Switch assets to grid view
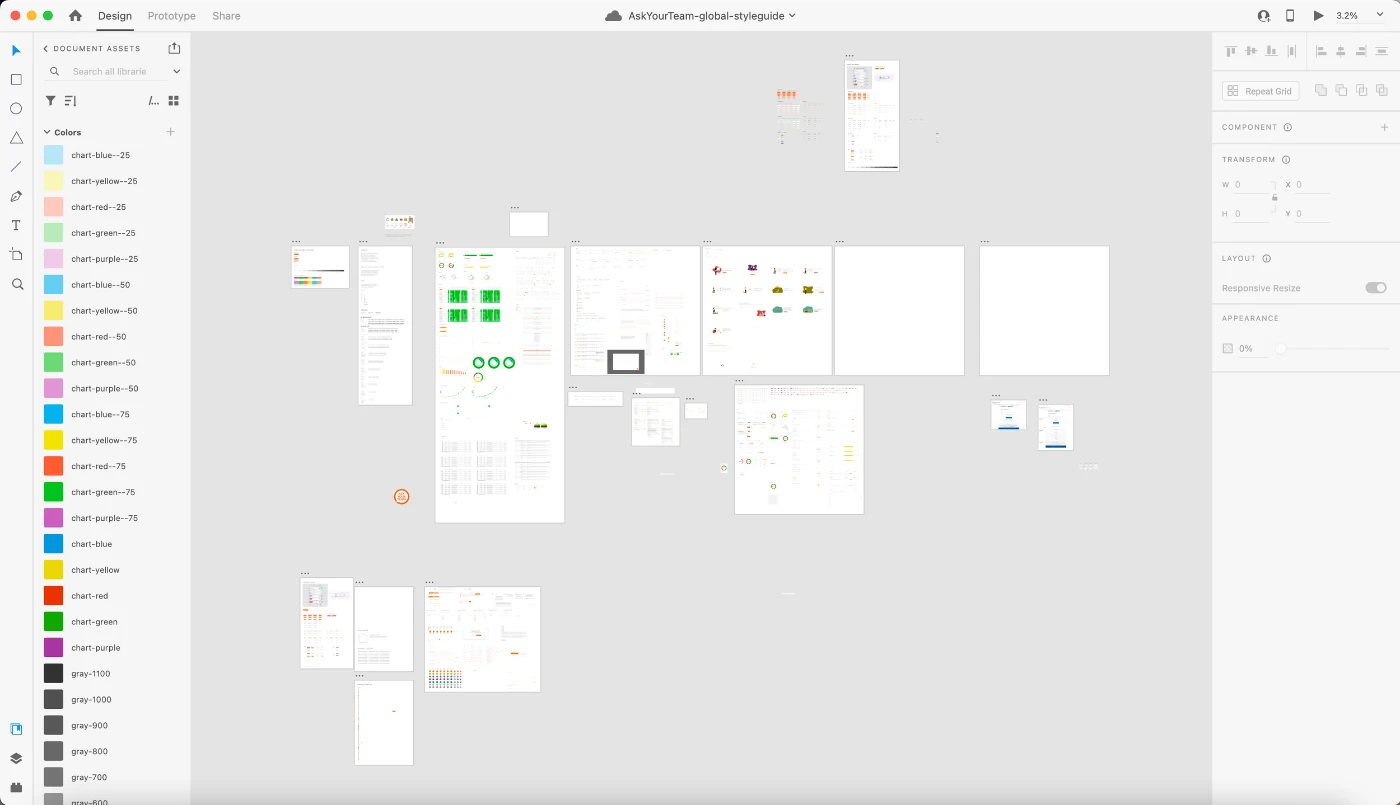 (x=173, y=101)
